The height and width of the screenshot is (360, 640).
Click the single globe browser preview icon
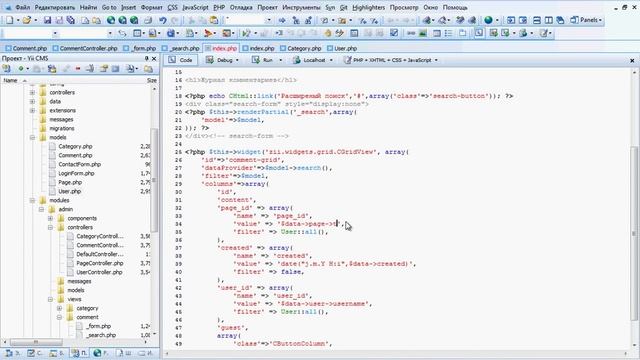[488, 20]
